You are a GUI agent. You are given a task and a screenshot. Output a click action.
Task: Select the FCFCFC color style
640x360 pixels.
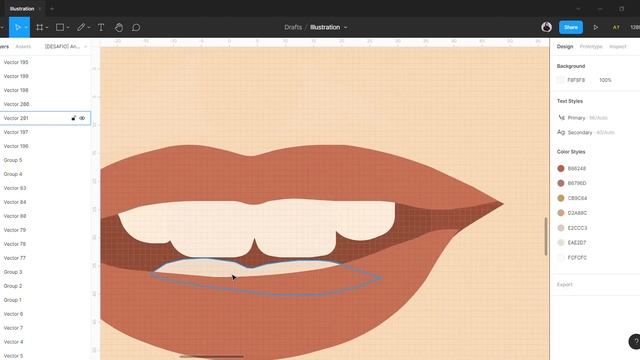572,258
